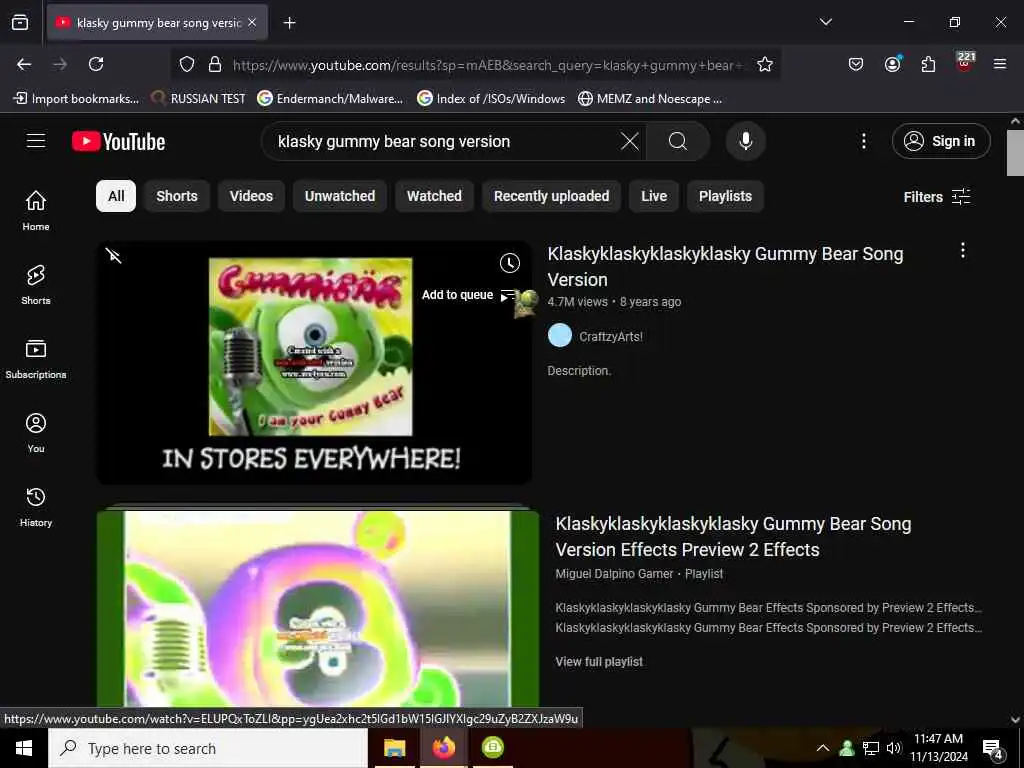Start voice search with microphone

pos(745,141)
